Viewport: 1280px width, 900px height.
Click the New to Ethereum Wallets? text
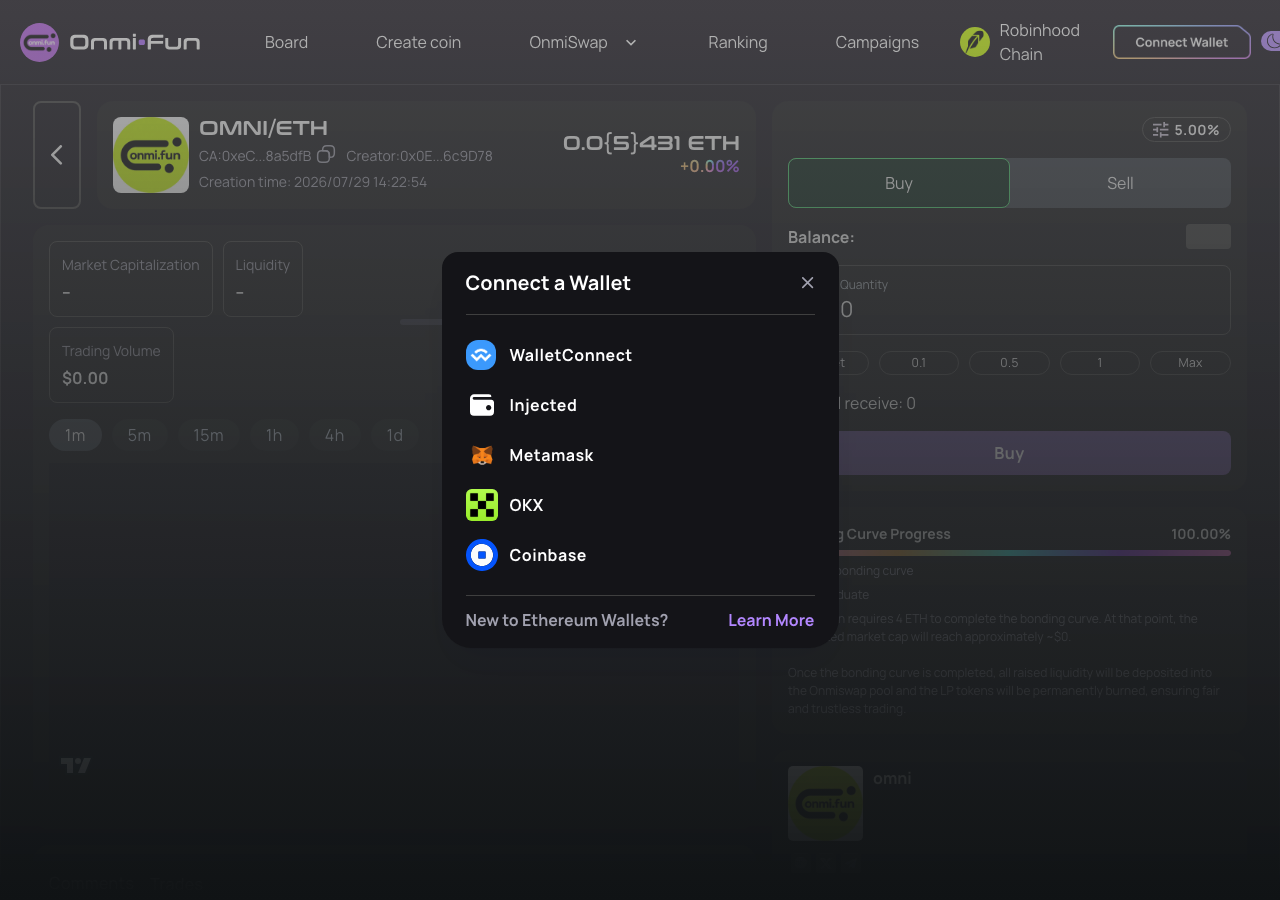pos(567,620)
